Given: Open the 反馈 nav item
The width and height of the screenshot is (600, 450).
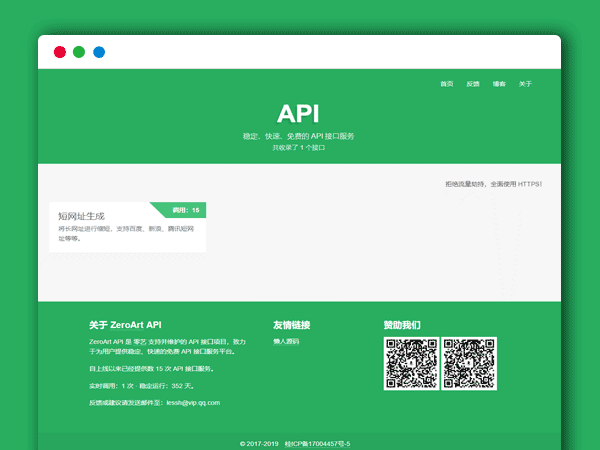Looking at the screenshot, I should click(473, 84).
